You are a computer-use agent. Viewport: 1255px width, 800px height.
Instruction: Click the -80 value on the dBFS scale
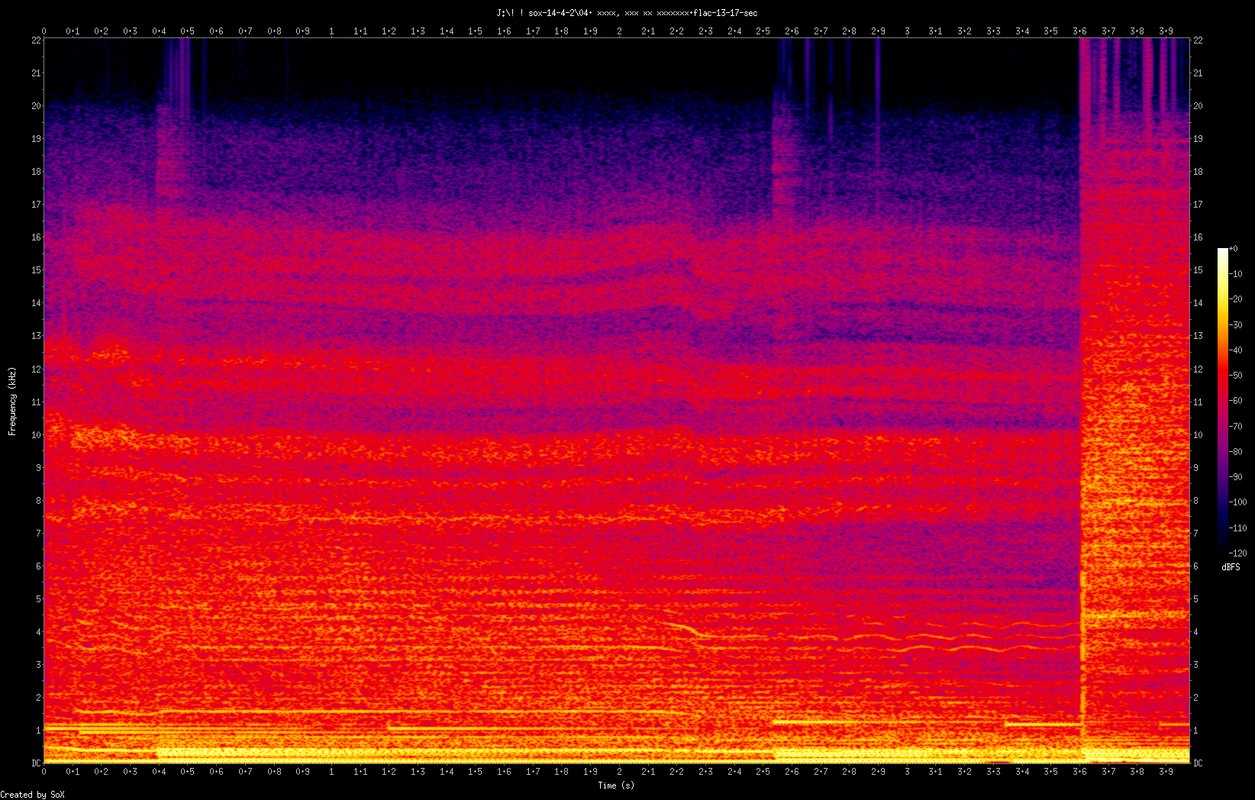pos(1236,451)
